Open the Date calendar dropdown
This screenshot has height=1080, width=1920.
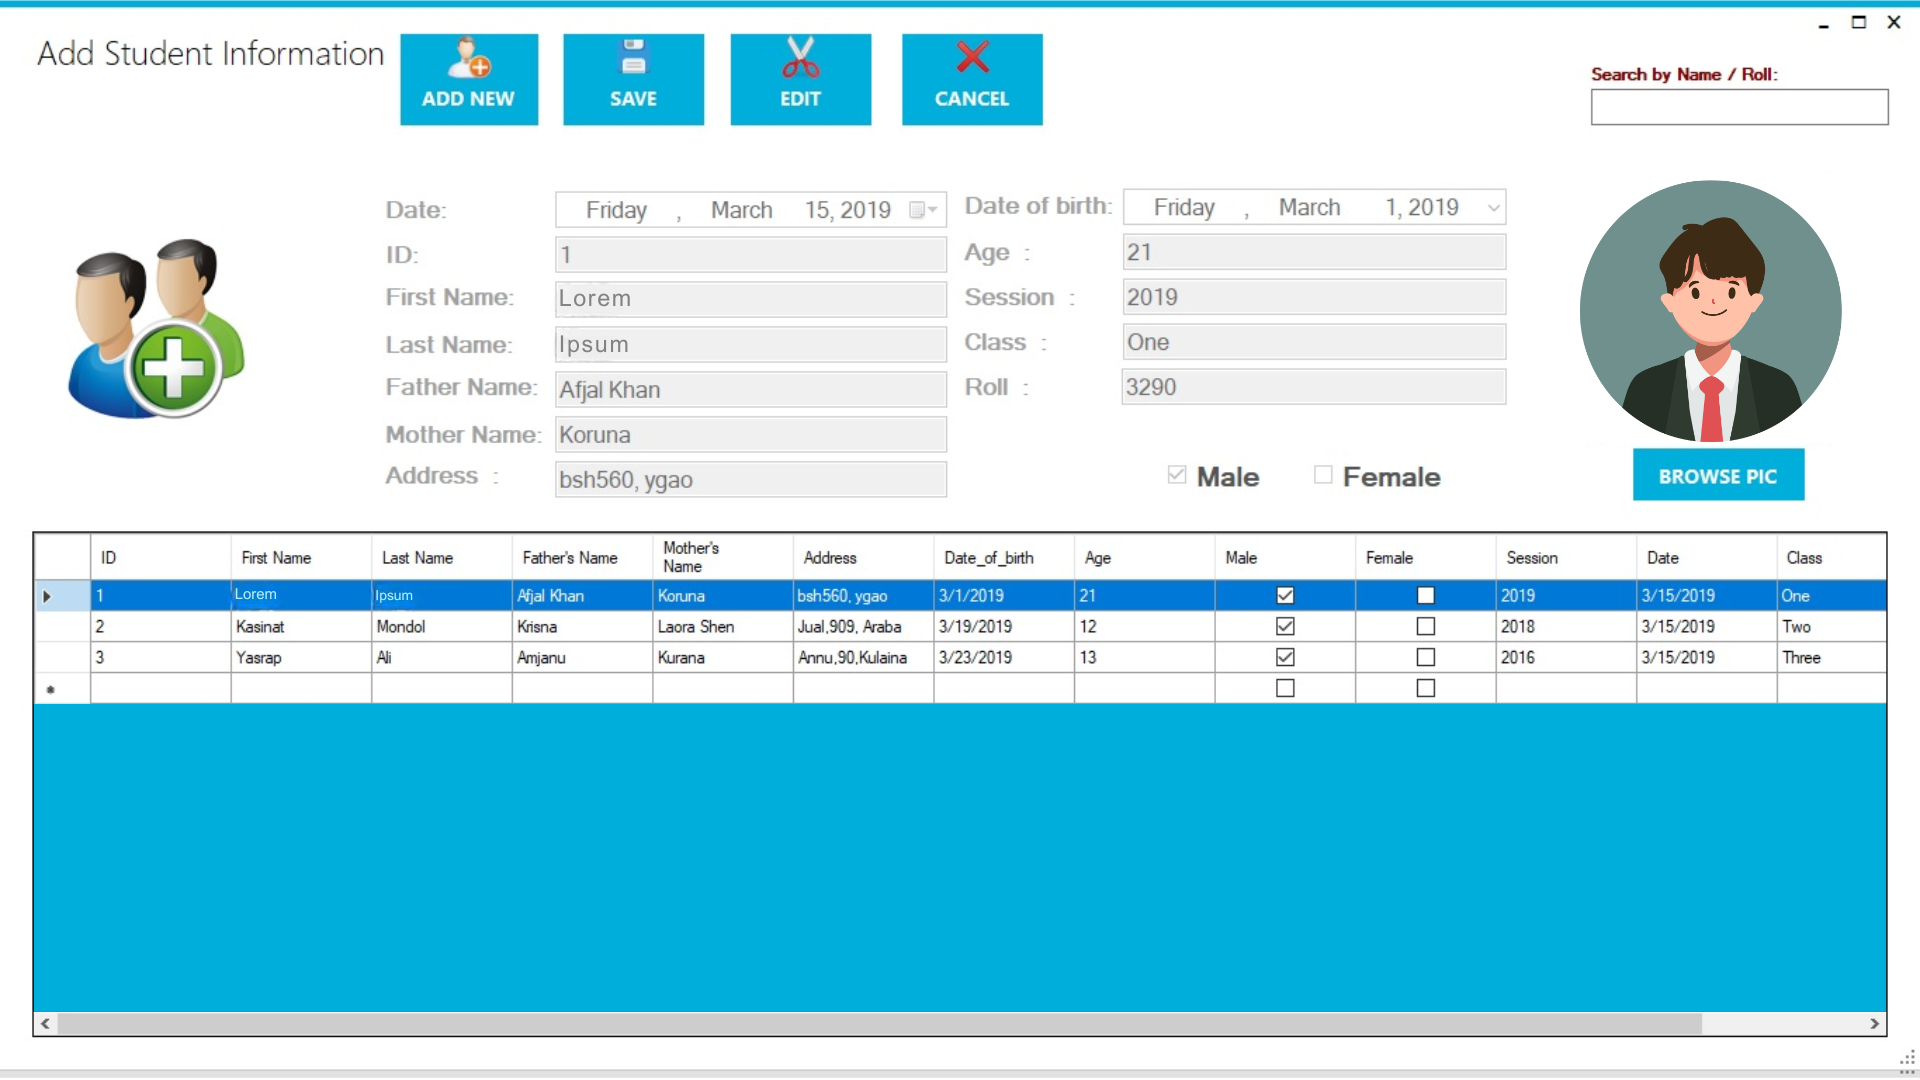[x=922, y=210]
